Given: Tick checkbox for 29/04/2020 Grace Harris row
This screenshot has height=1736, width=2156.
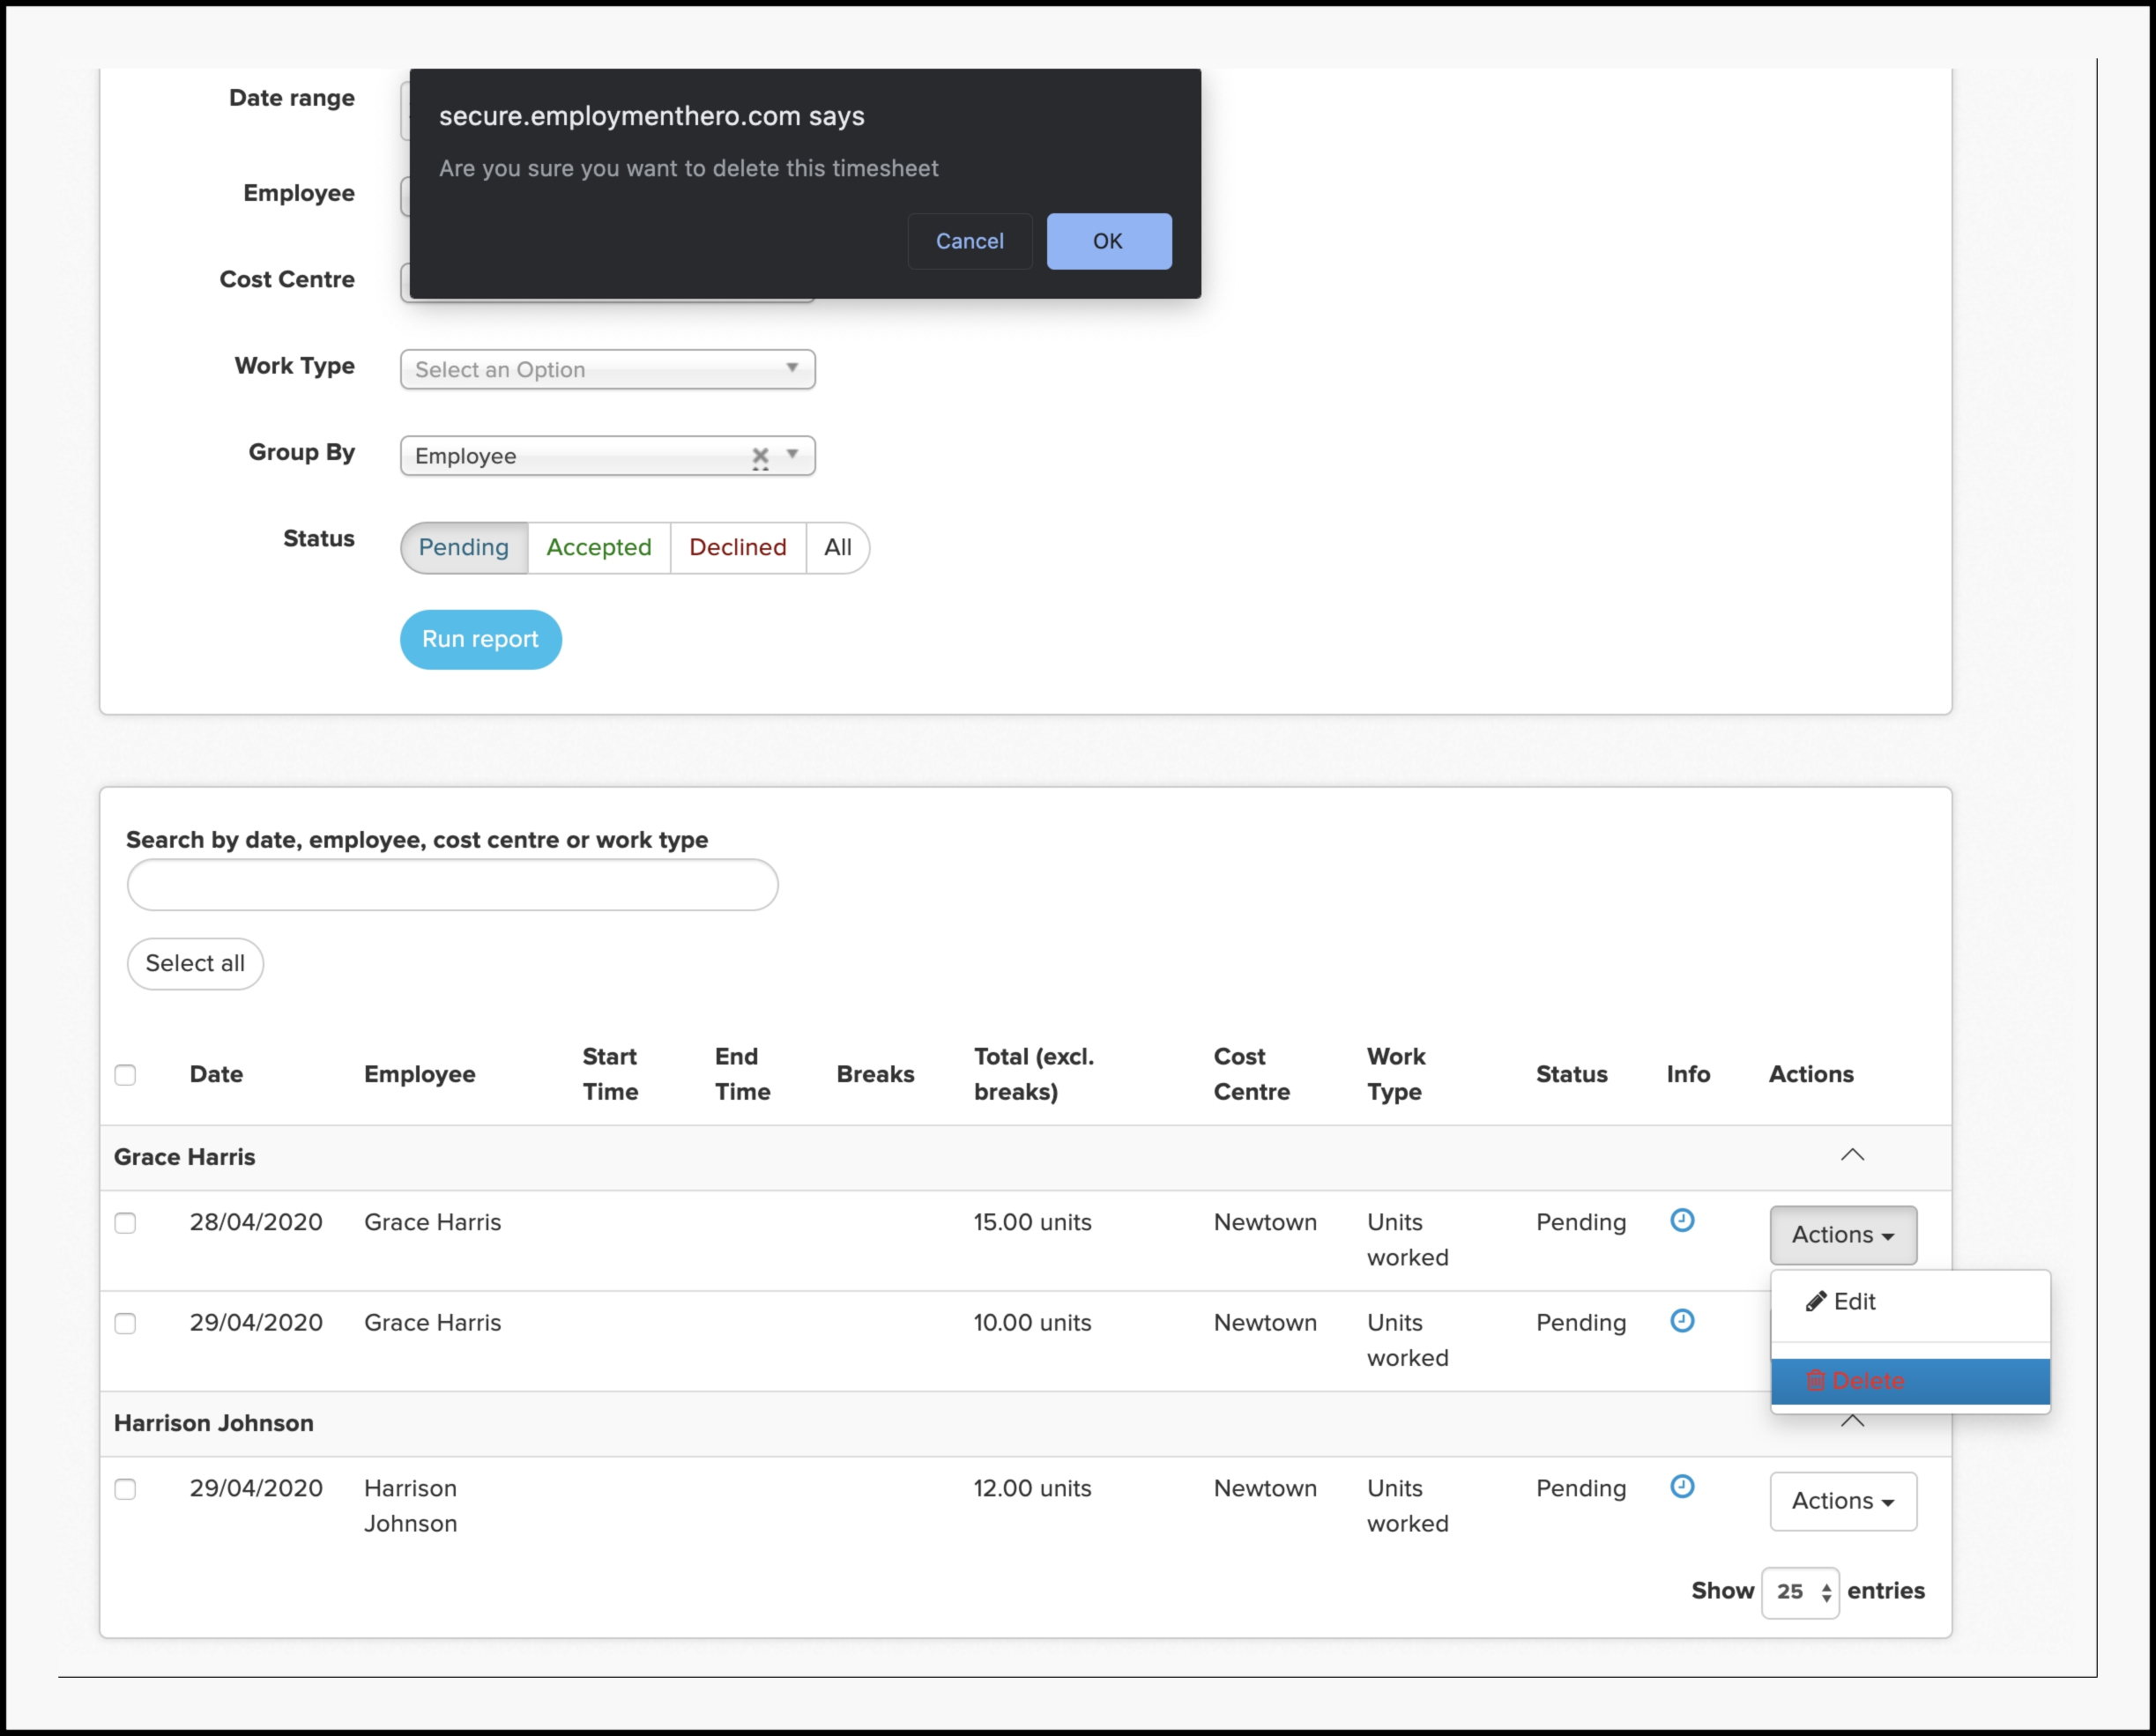Looking at the screenshot, I should point(125,1323).
